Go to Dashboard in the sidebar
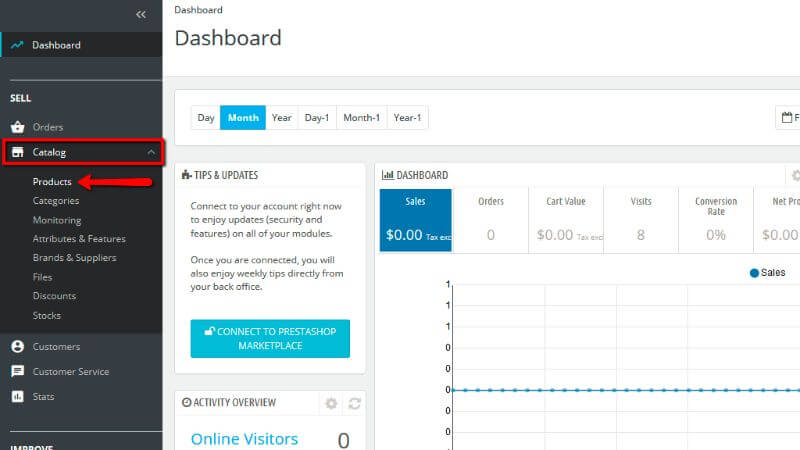Screen dimensions: 800x450 [56, 45]
